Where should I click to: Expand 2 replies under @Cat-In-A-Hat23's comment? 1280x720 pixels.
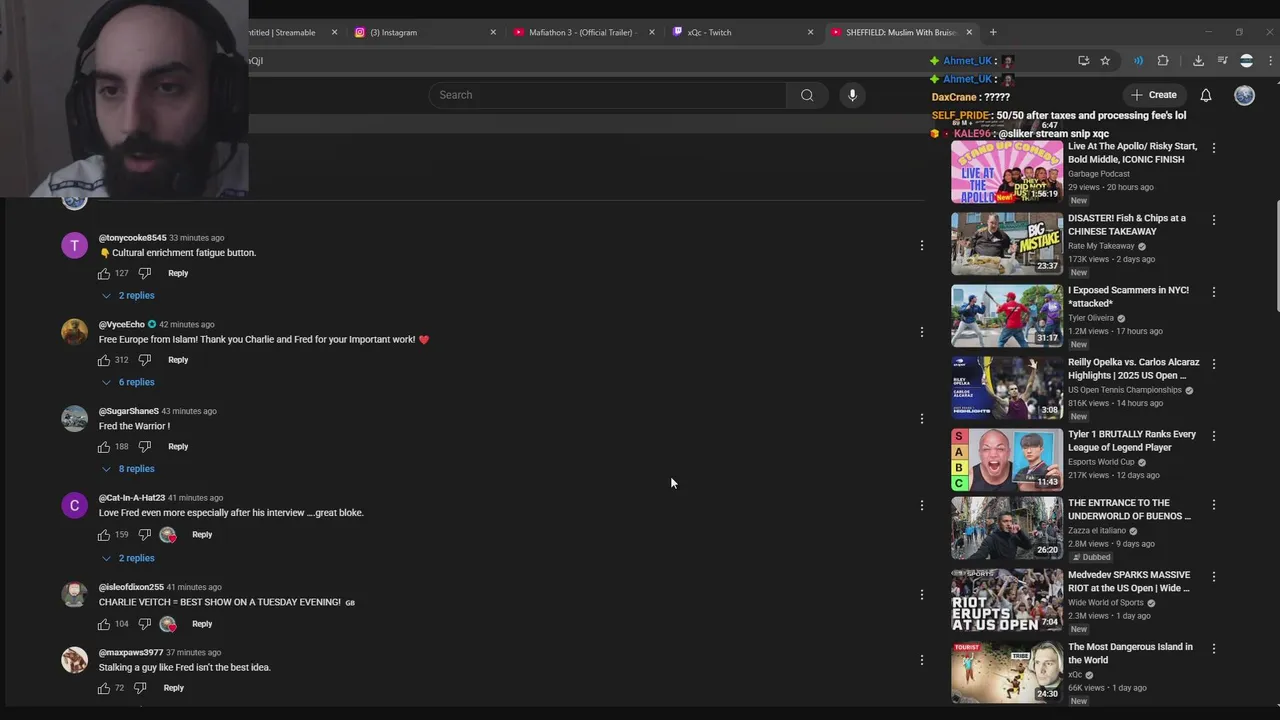click(x=128, y=558)
